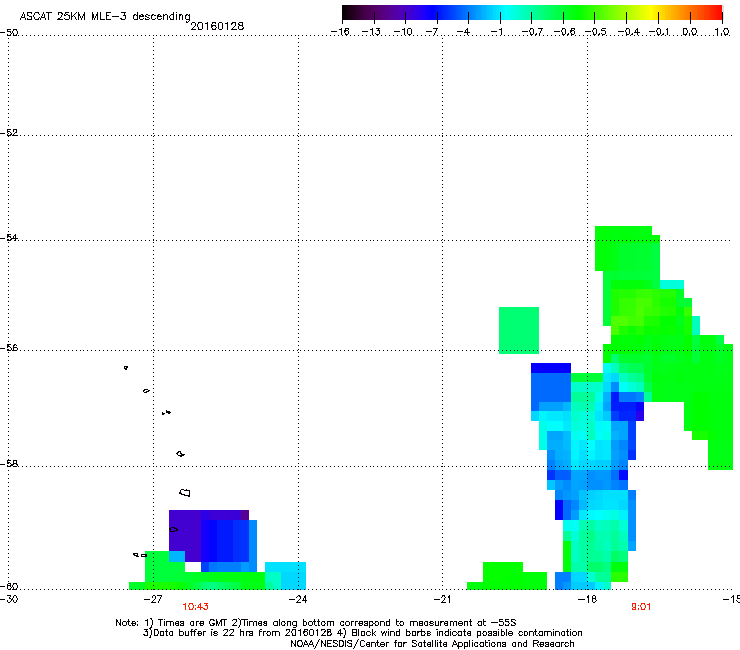Select the date label 20160128
740x650 pixels.
coord(217,26)
